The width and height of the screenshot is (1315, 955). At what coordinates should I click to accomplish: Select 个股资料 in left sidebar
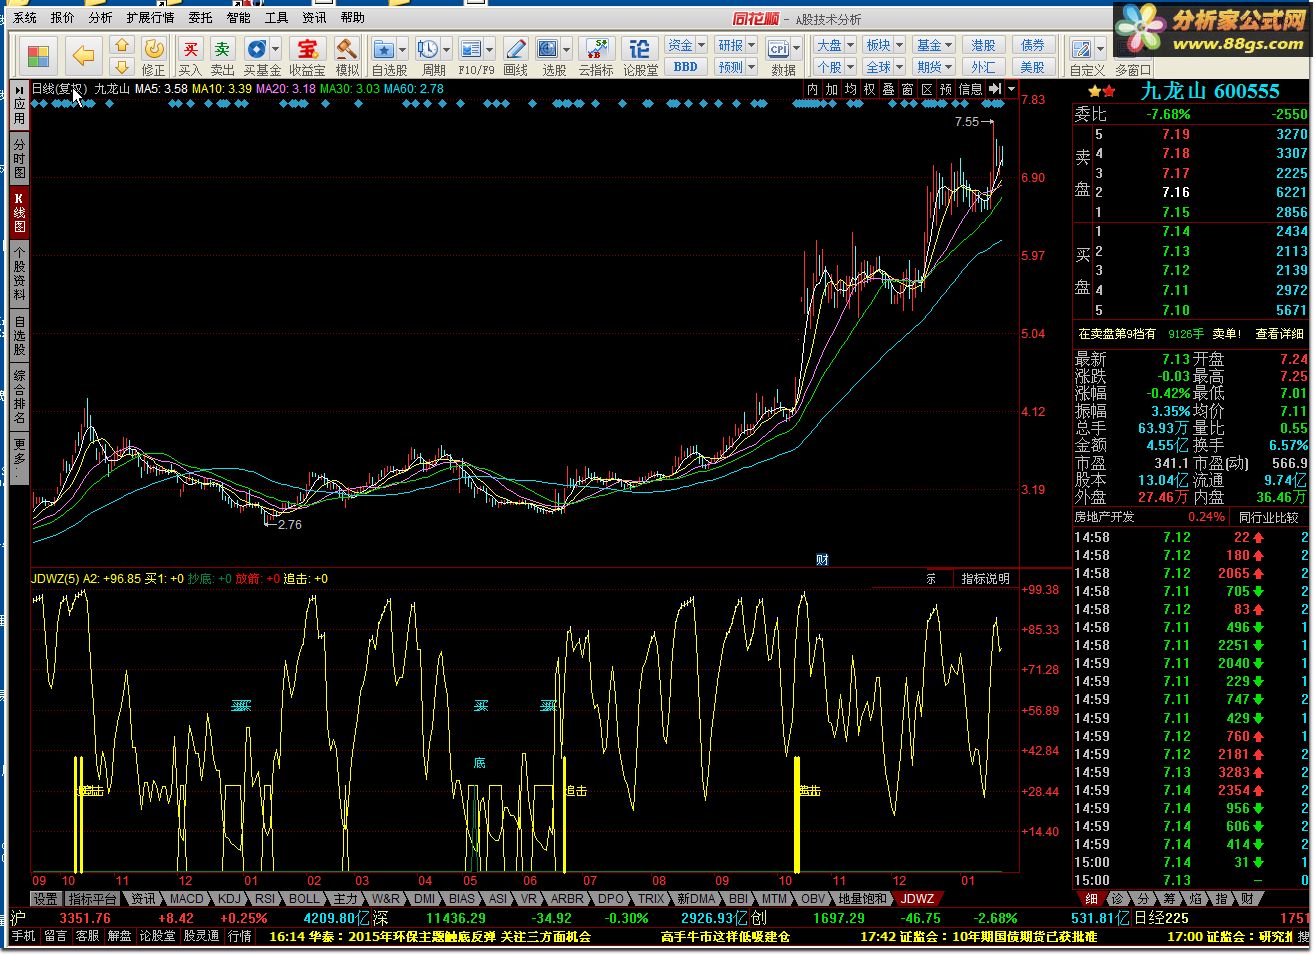[x=19, y=275]
